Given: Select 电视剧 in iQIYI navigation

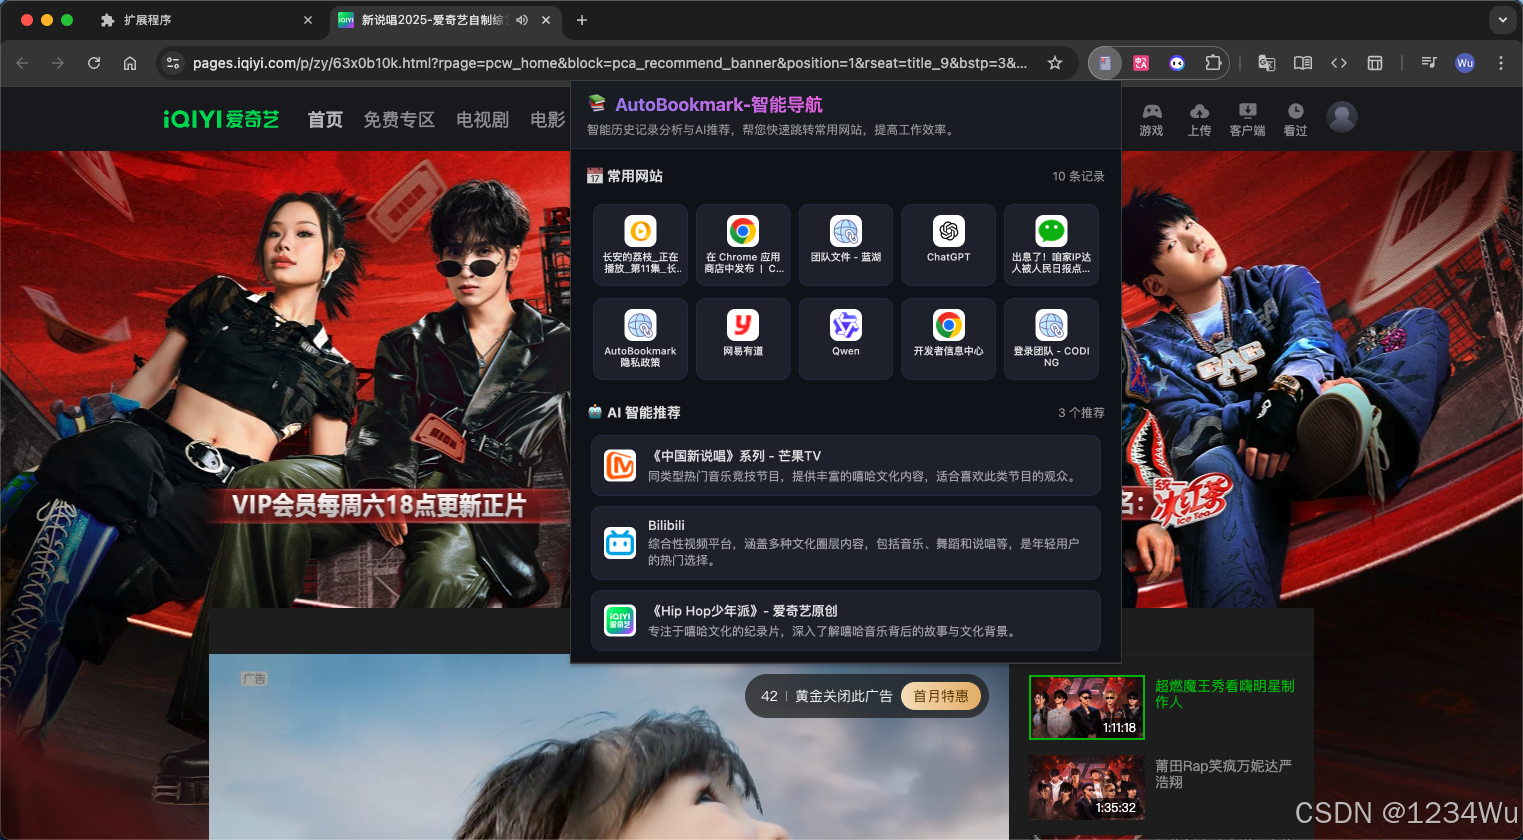Looking at the screenshot, I should [482, 120].
